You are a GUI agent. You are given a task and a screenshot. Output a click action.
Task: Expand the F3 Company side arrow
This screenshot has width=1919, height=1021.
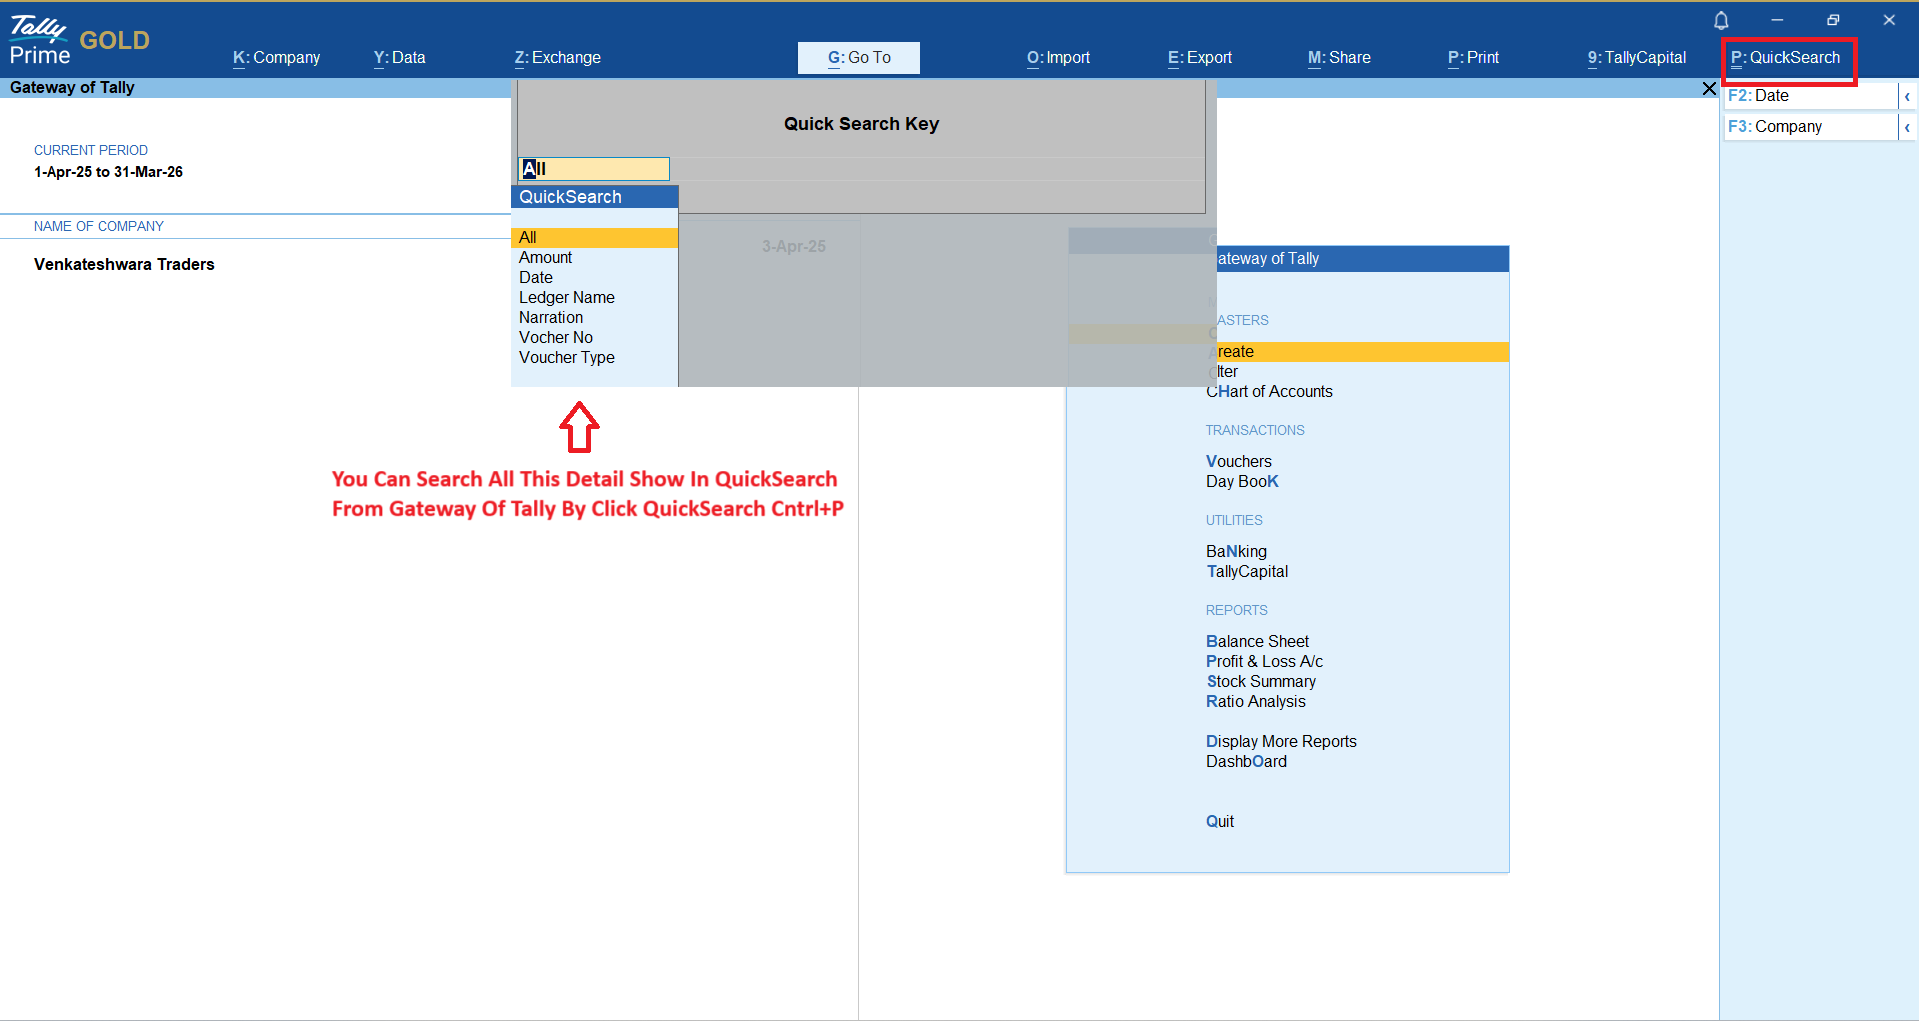(1907, 127)
